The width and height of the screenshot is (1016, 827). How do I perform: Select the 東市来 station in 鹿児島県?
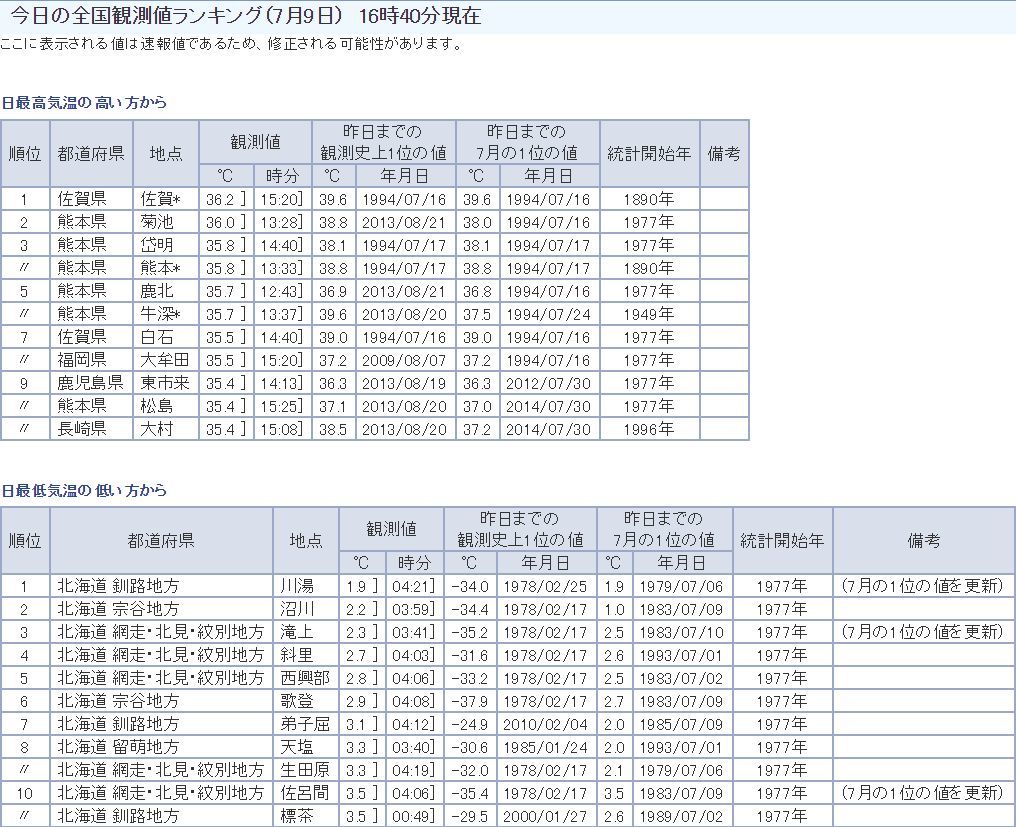coord(163,383)
